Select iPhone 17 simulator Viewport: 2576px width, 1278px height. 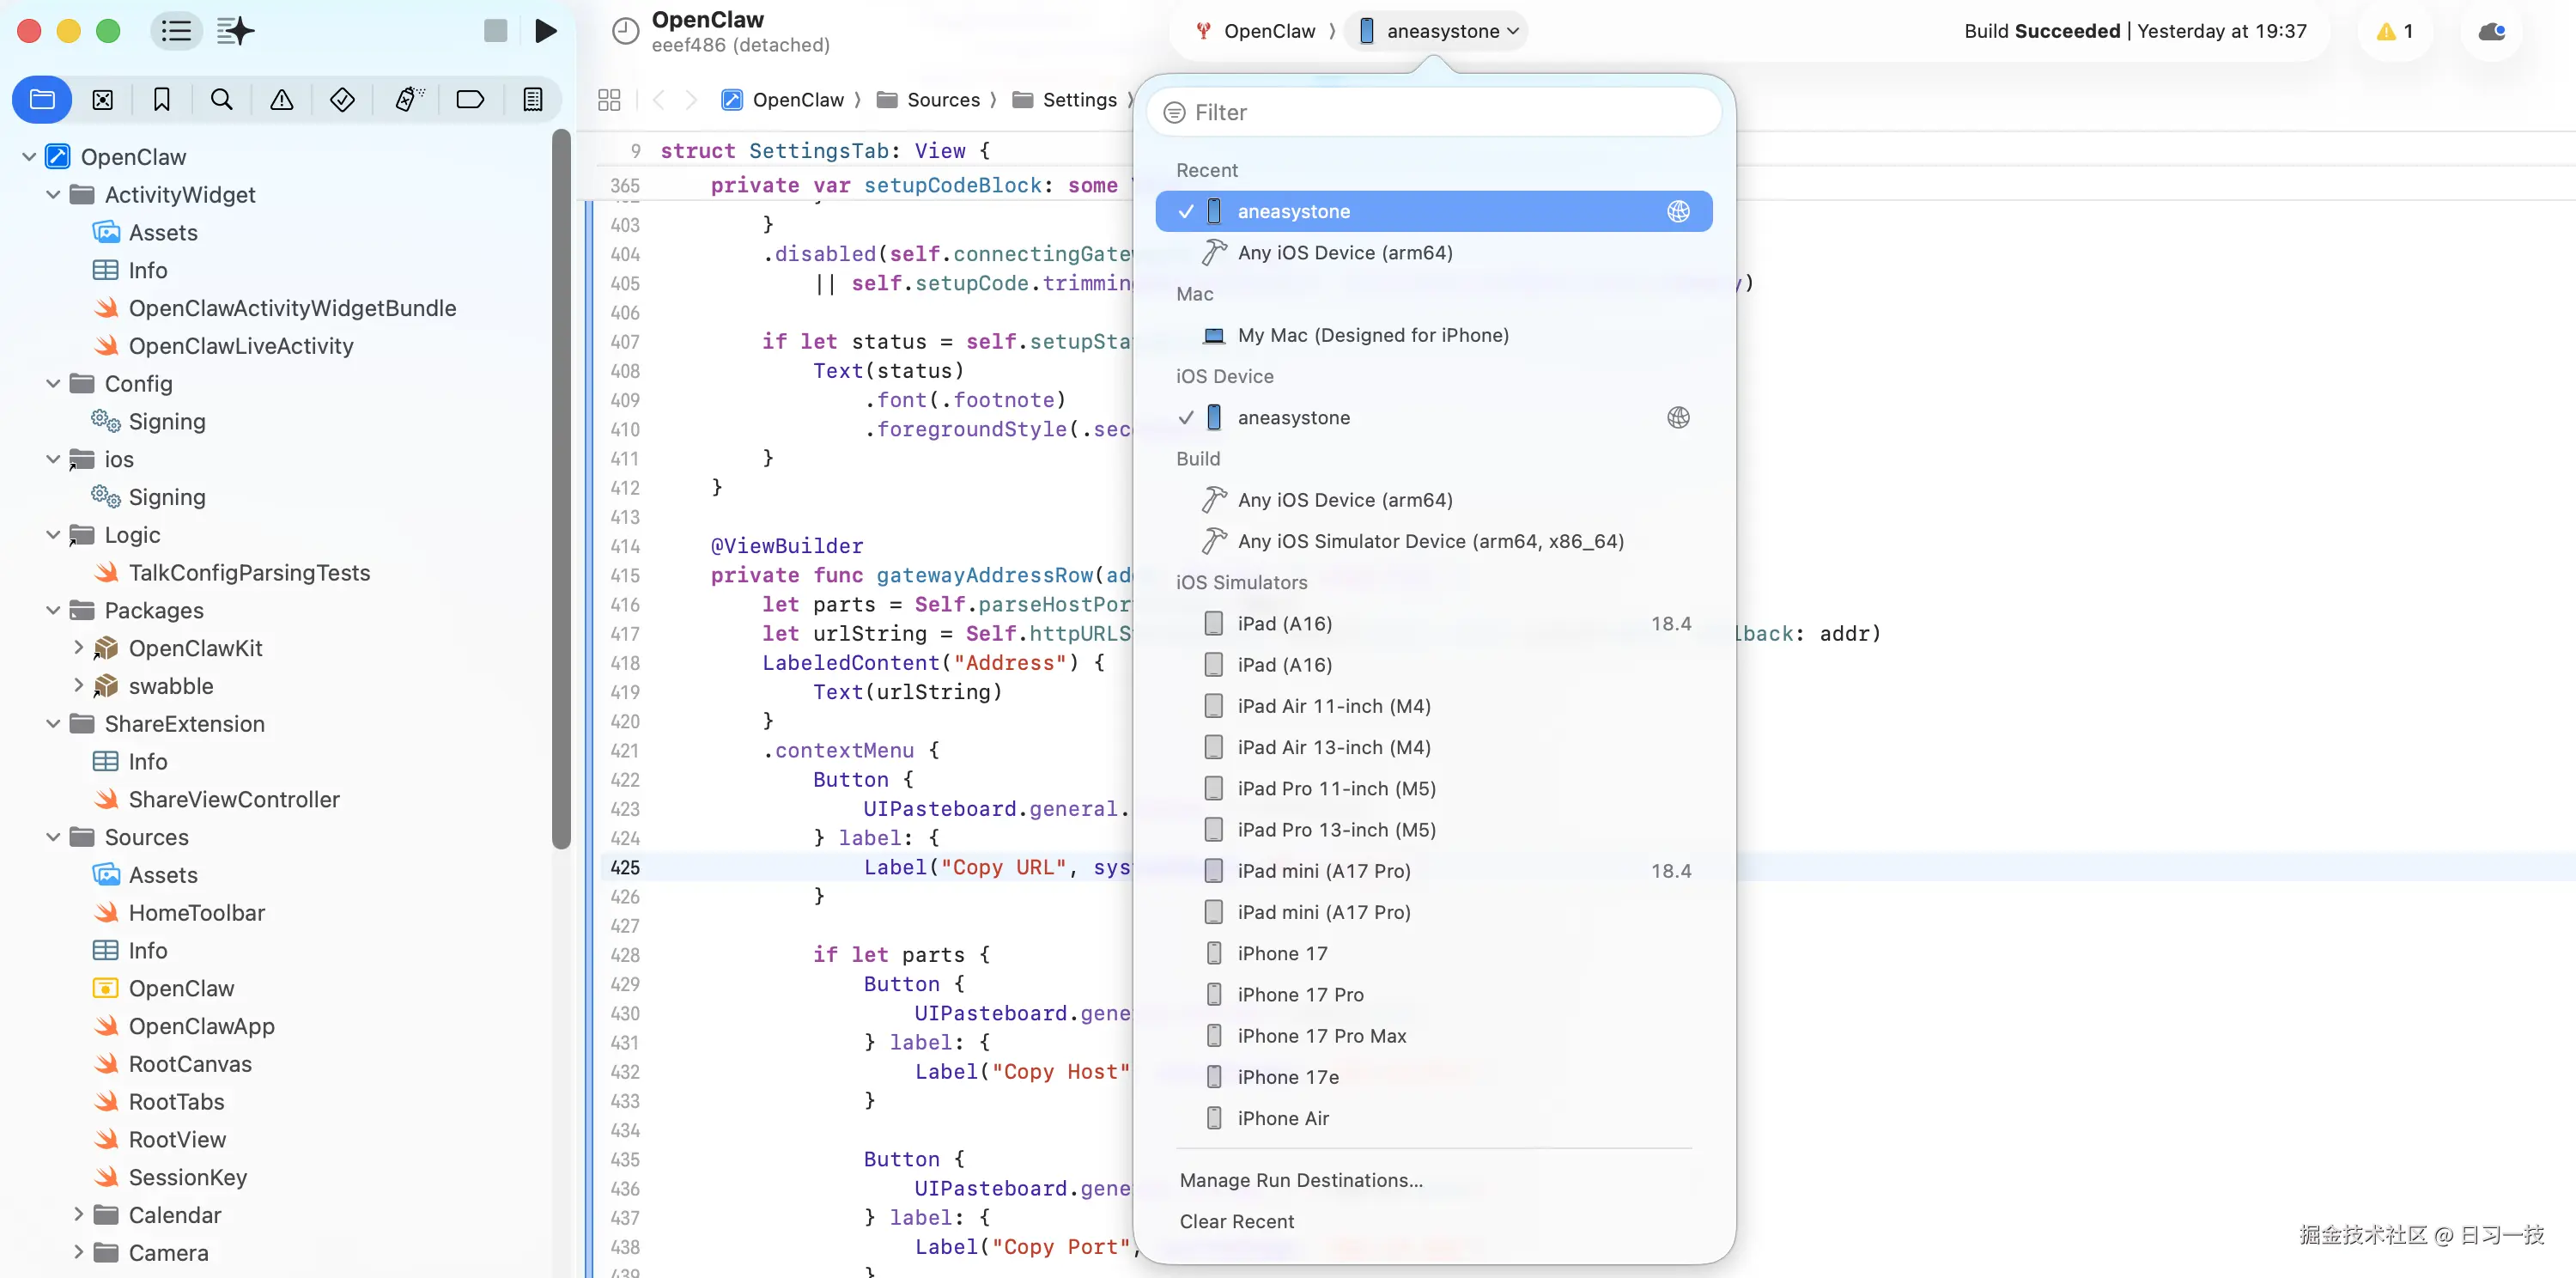coord(1433,954)
